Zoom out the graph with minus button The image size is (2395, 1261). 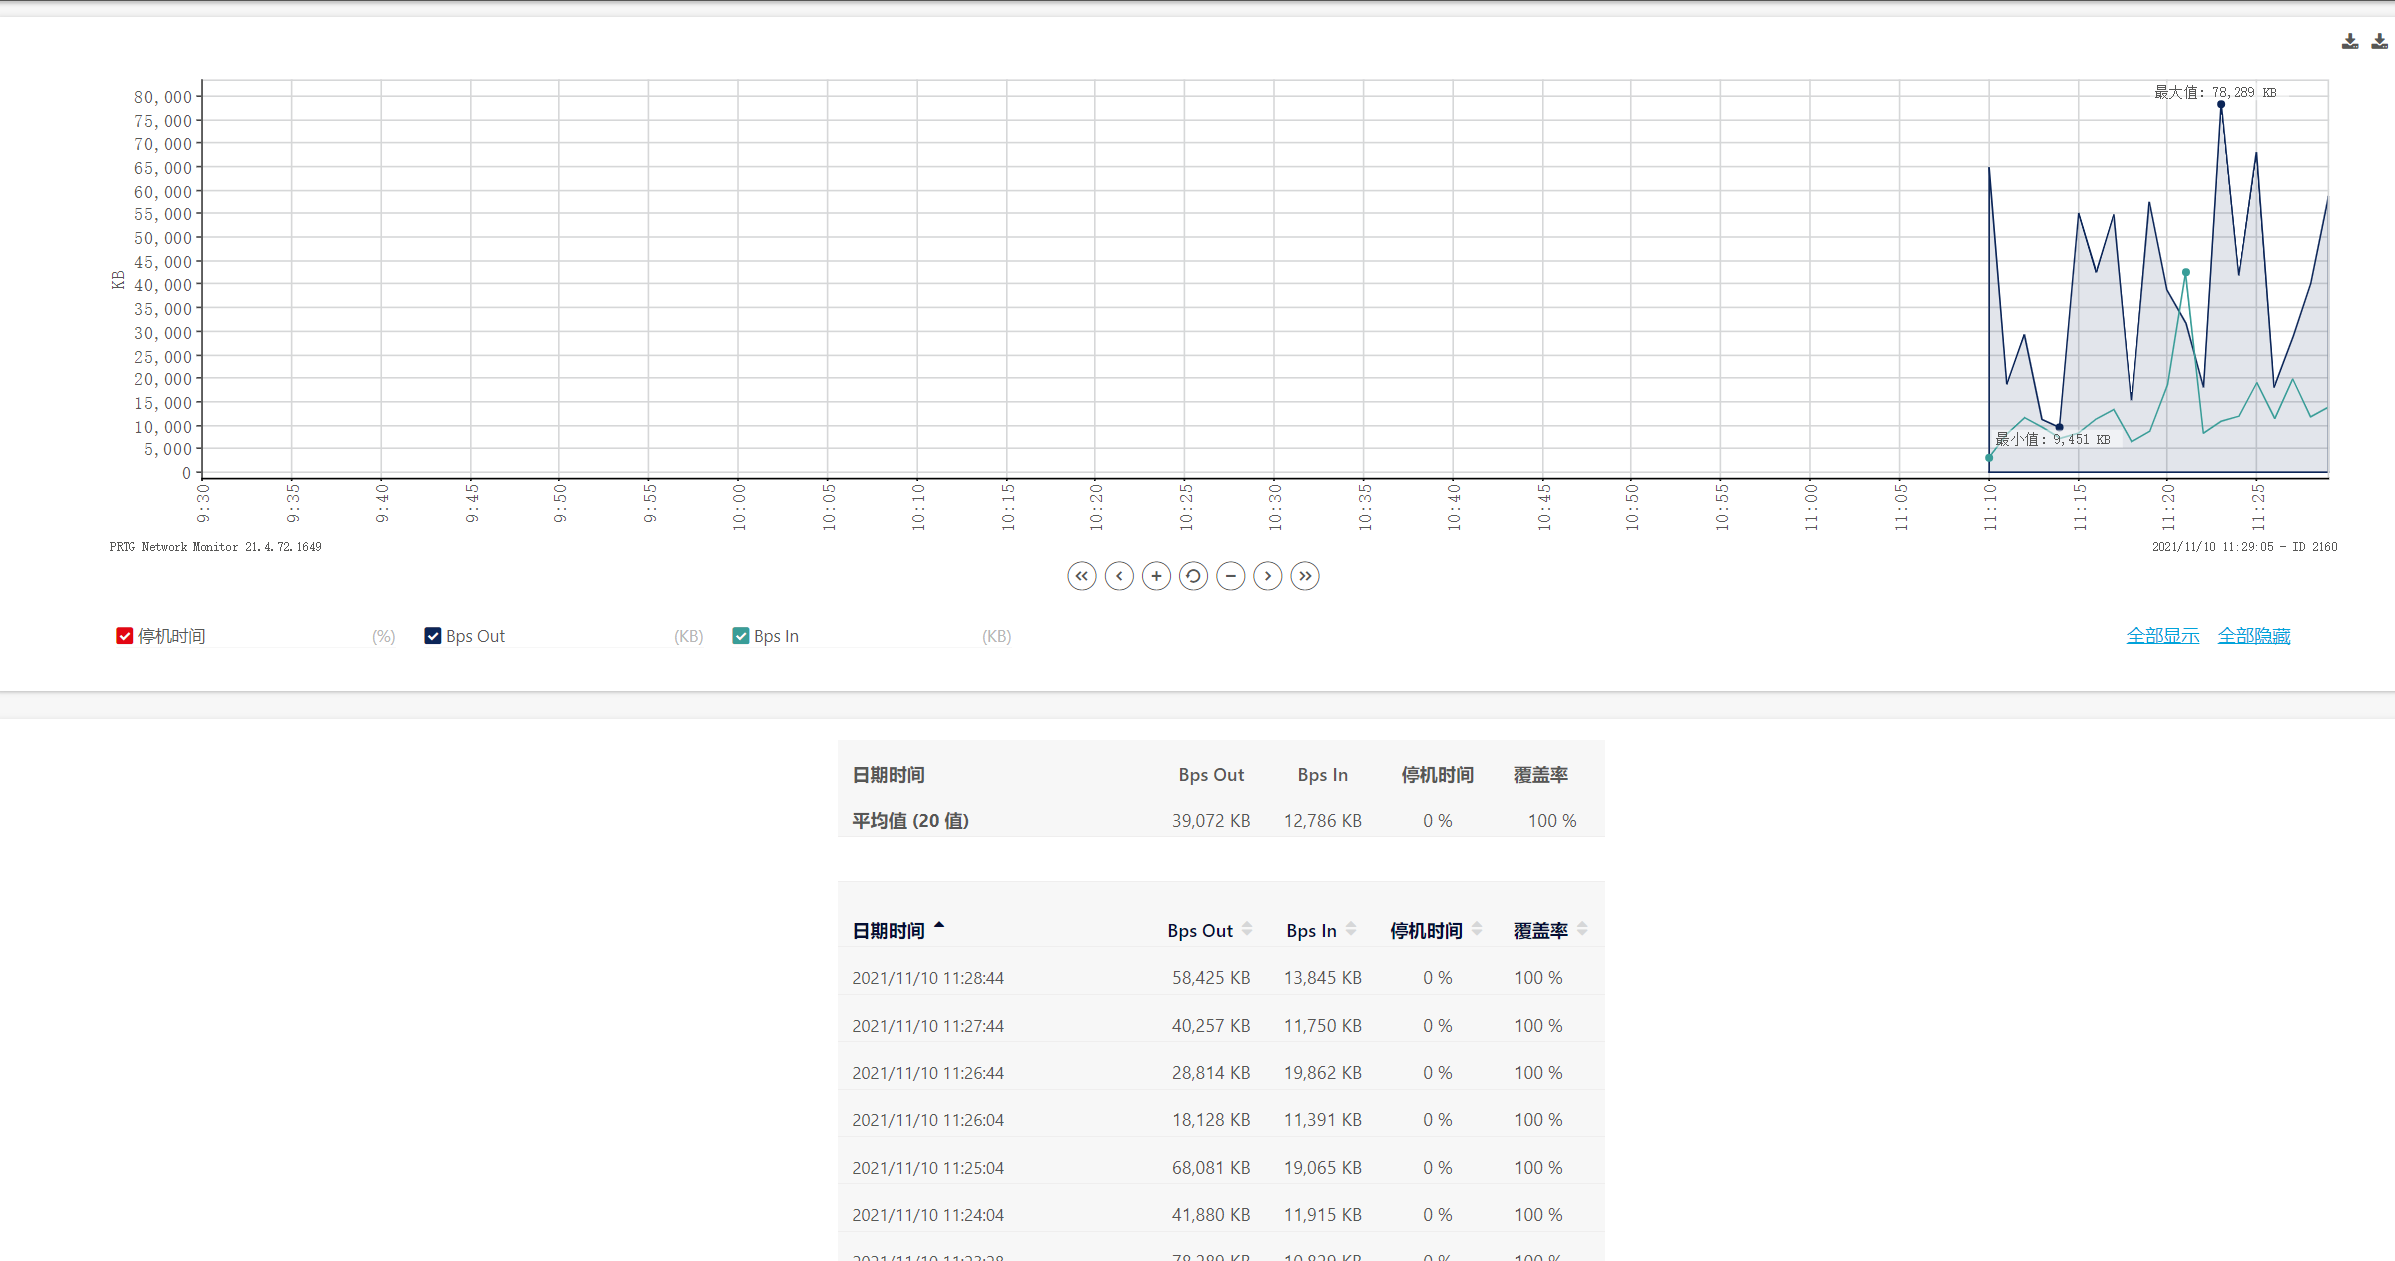coord(1231,576)
